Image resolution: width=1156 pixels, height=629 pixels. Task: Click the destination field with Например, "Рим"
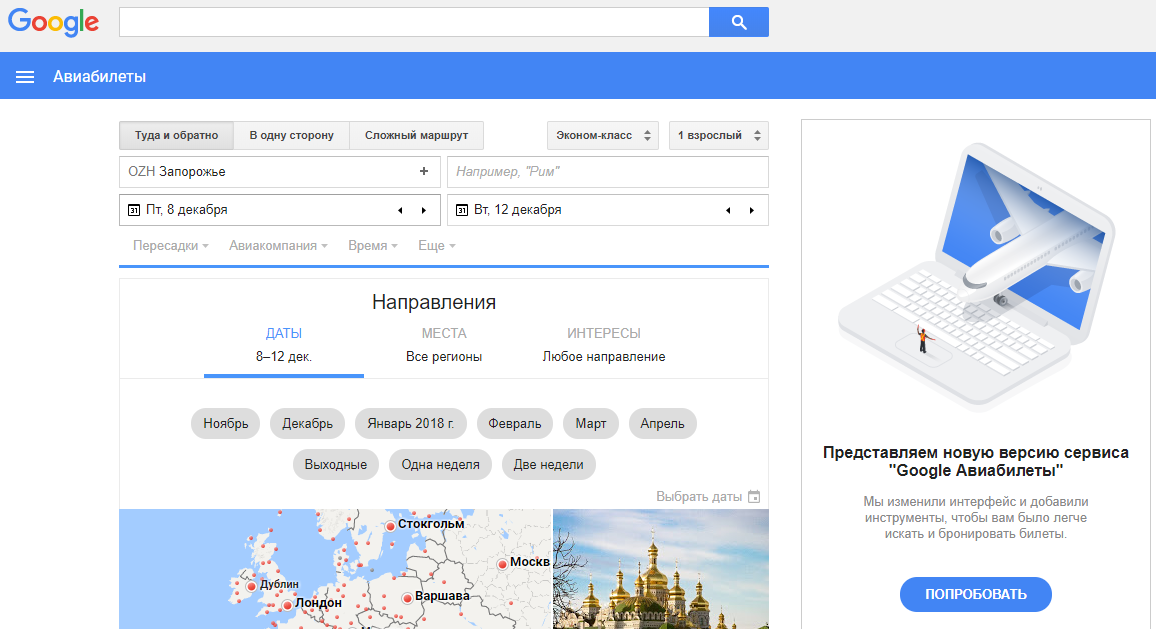point(607,171)
